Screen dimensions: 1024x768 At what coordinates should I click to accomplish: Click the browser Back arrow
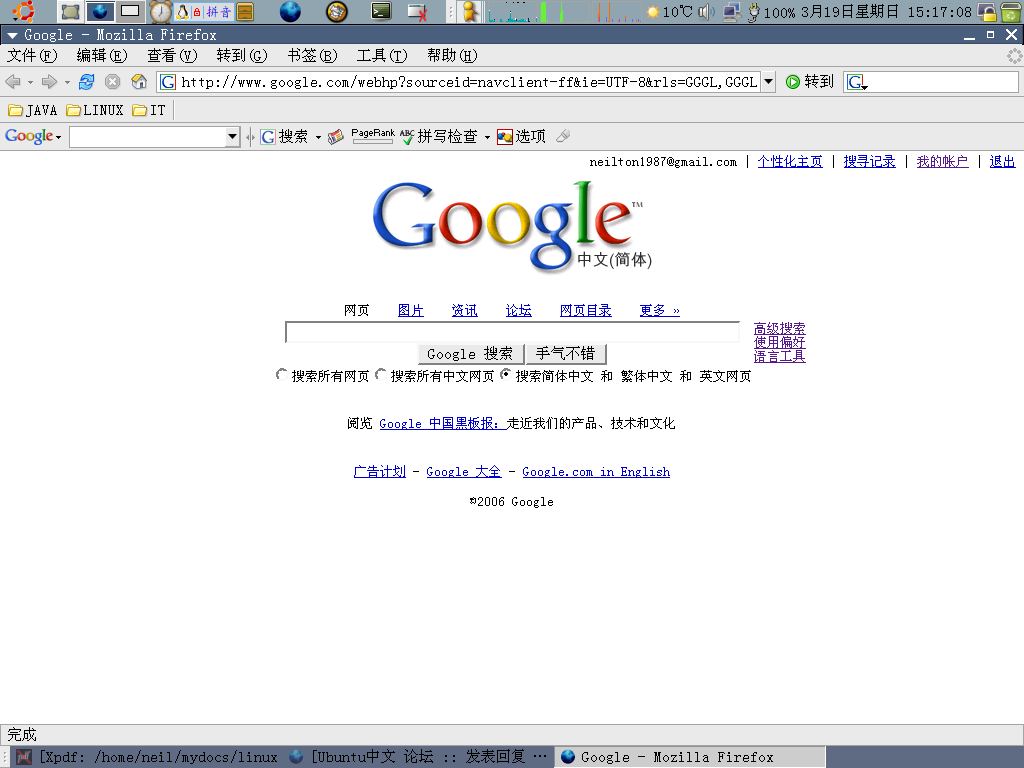click(x=12, y=82)
